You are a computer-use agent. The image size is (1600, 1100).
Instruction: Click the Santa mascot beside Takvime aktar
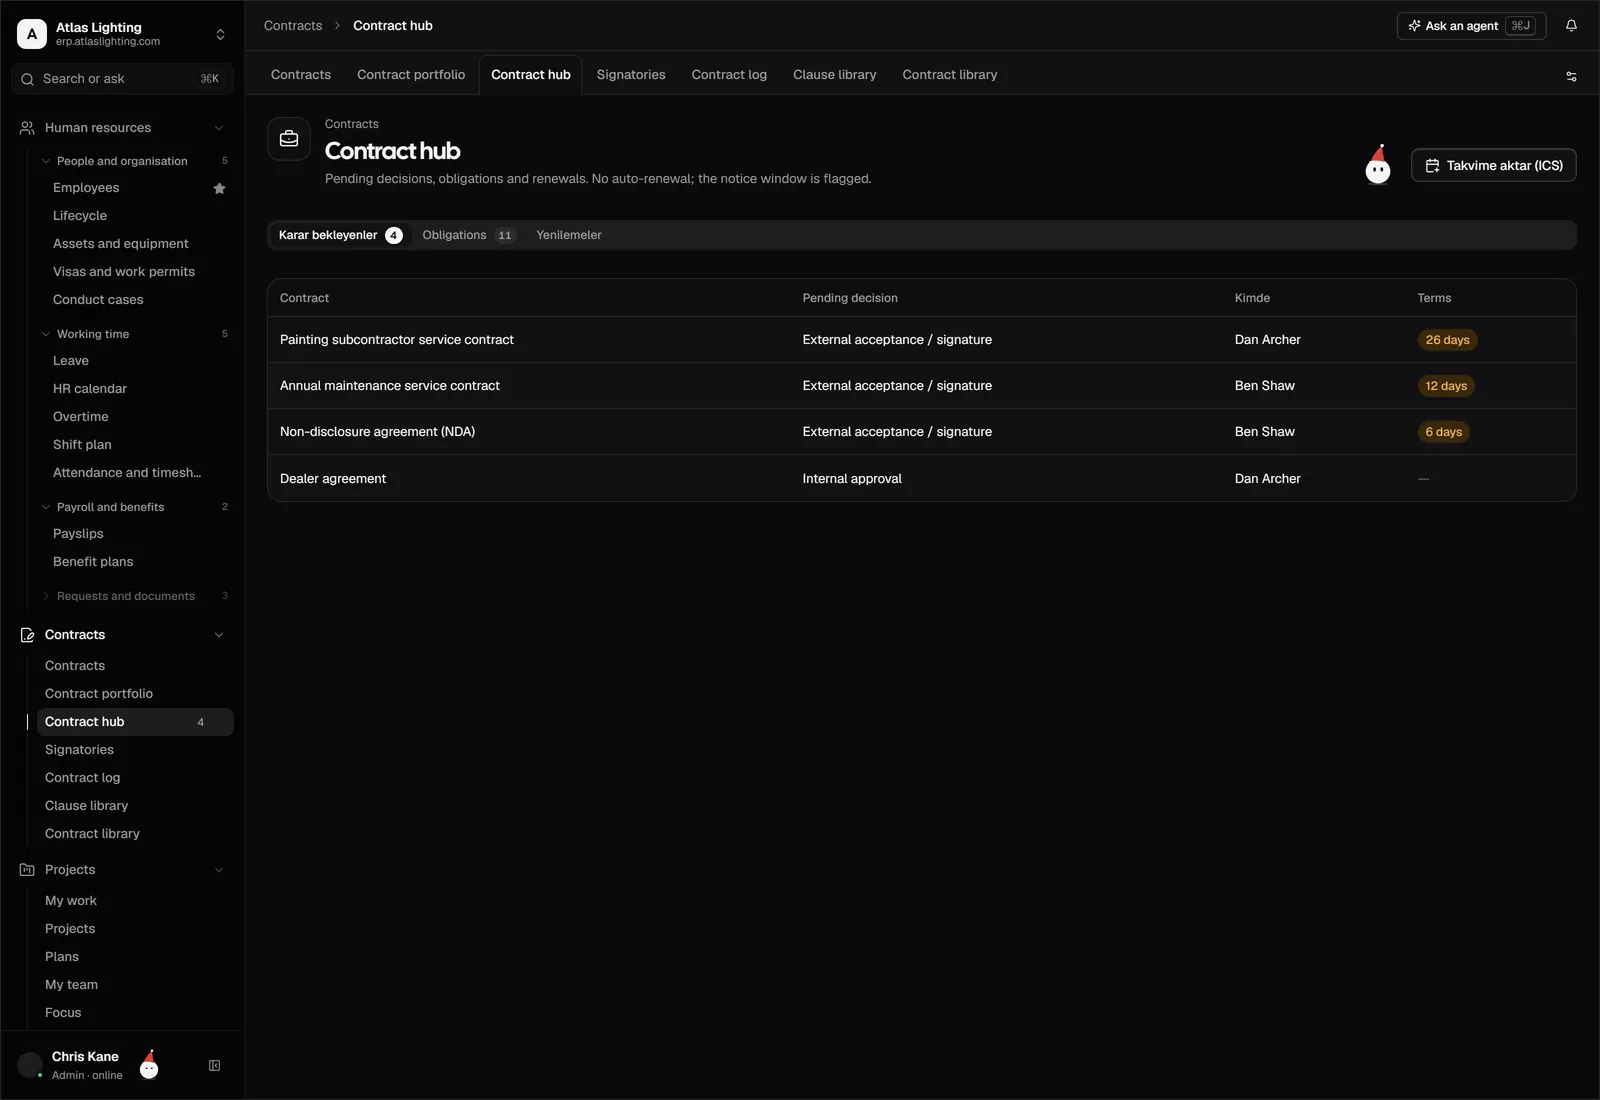click(1378, 164)
